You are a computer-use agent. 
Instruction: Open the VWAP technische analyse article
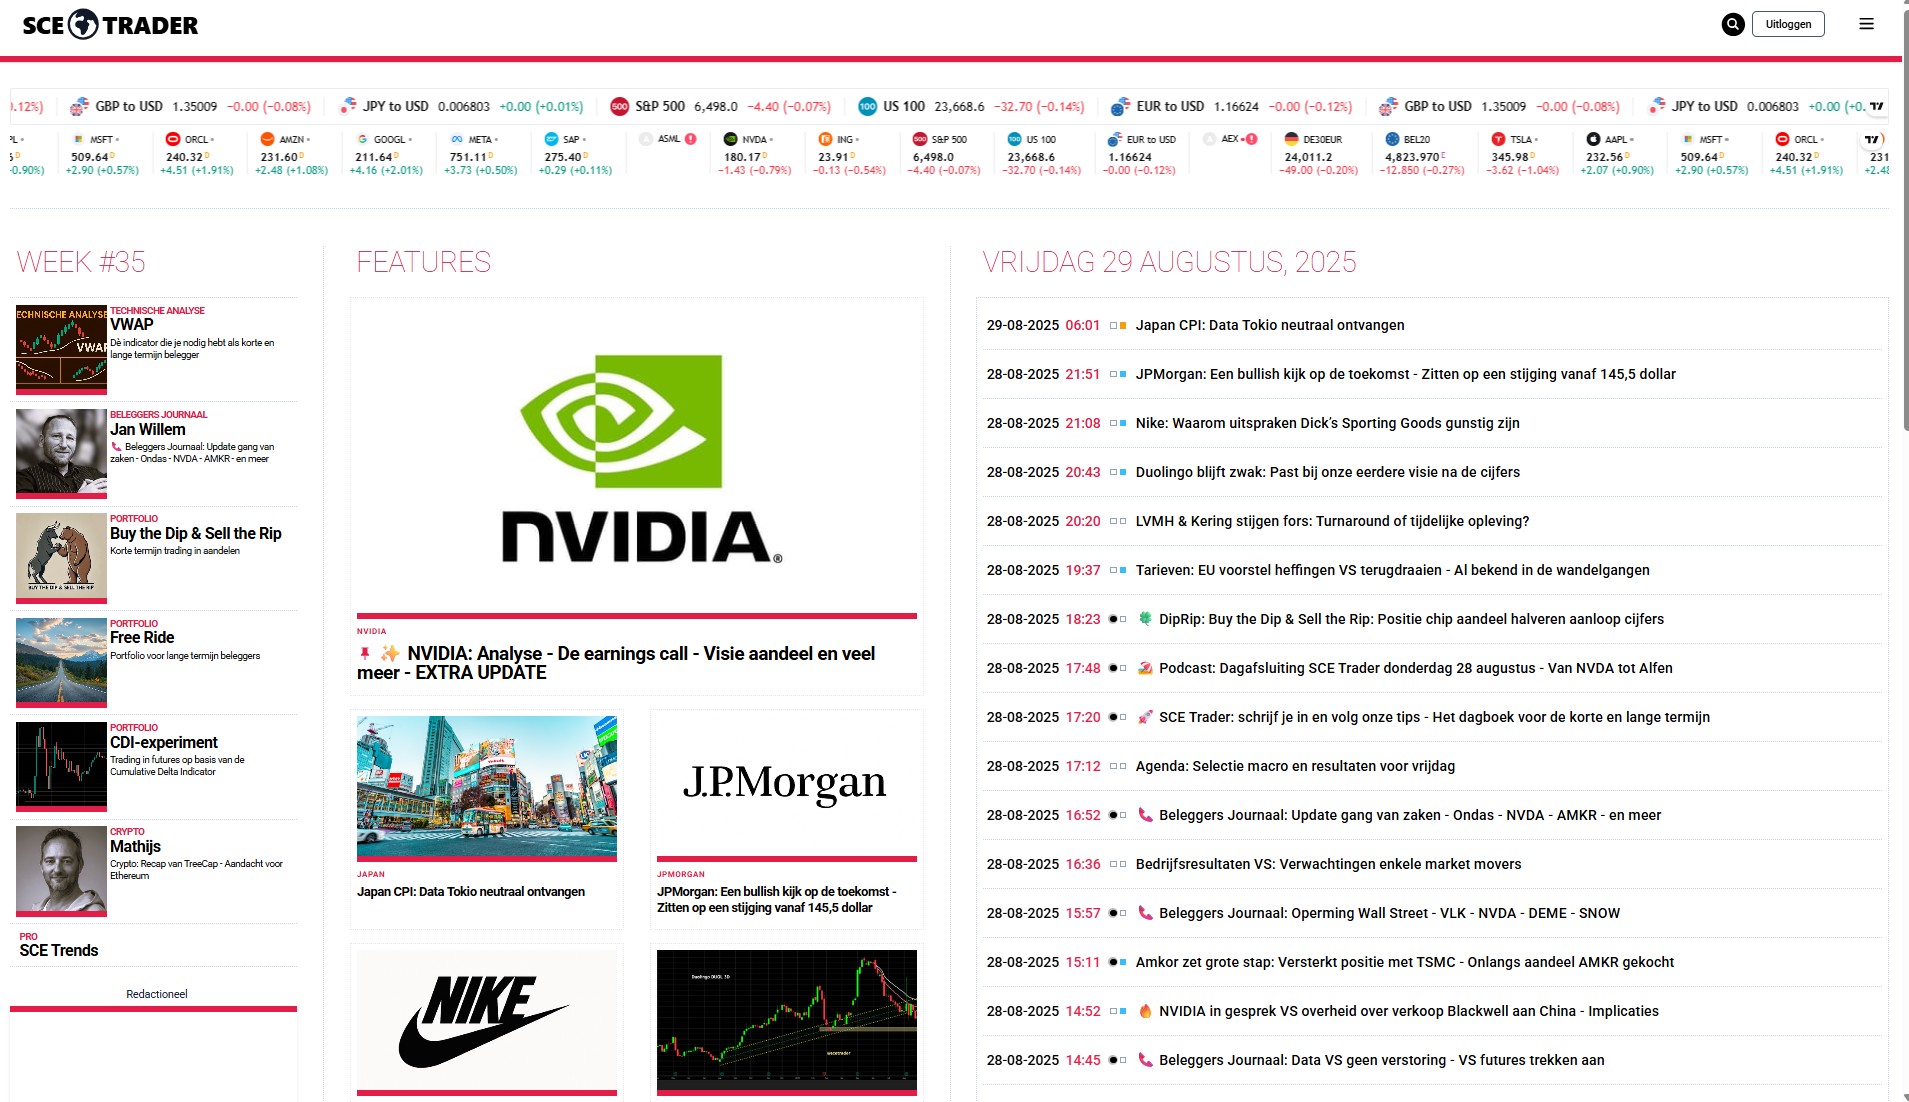coord(132,325)
